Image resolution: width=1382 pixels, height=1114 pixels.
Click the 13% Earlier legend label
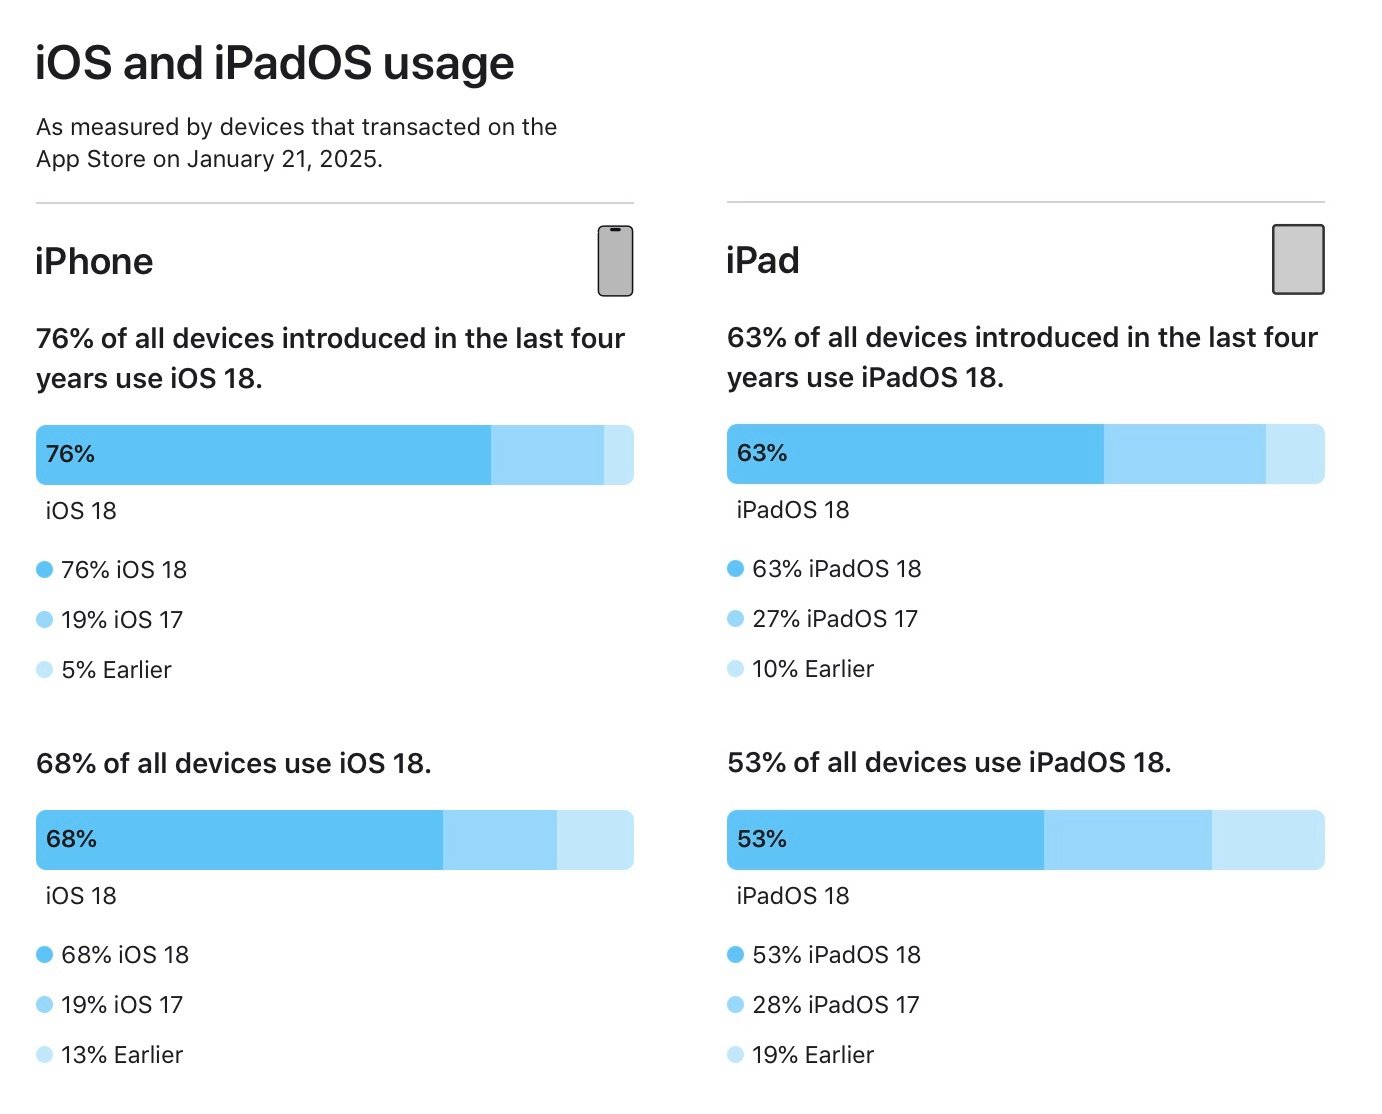[x=122, y=1055]
